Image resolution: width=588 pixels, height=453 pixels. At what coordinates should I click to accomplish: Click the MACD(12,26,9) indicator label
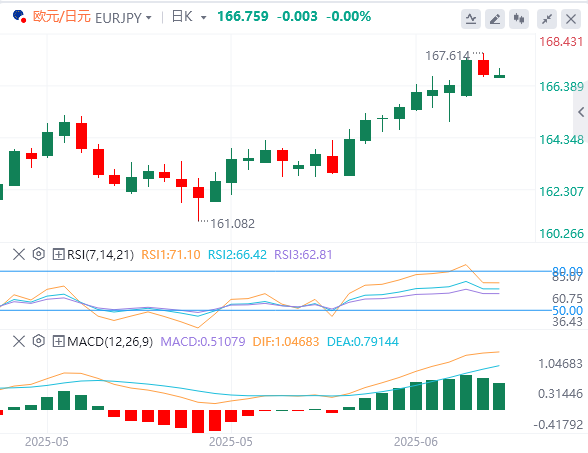(110, 342)
